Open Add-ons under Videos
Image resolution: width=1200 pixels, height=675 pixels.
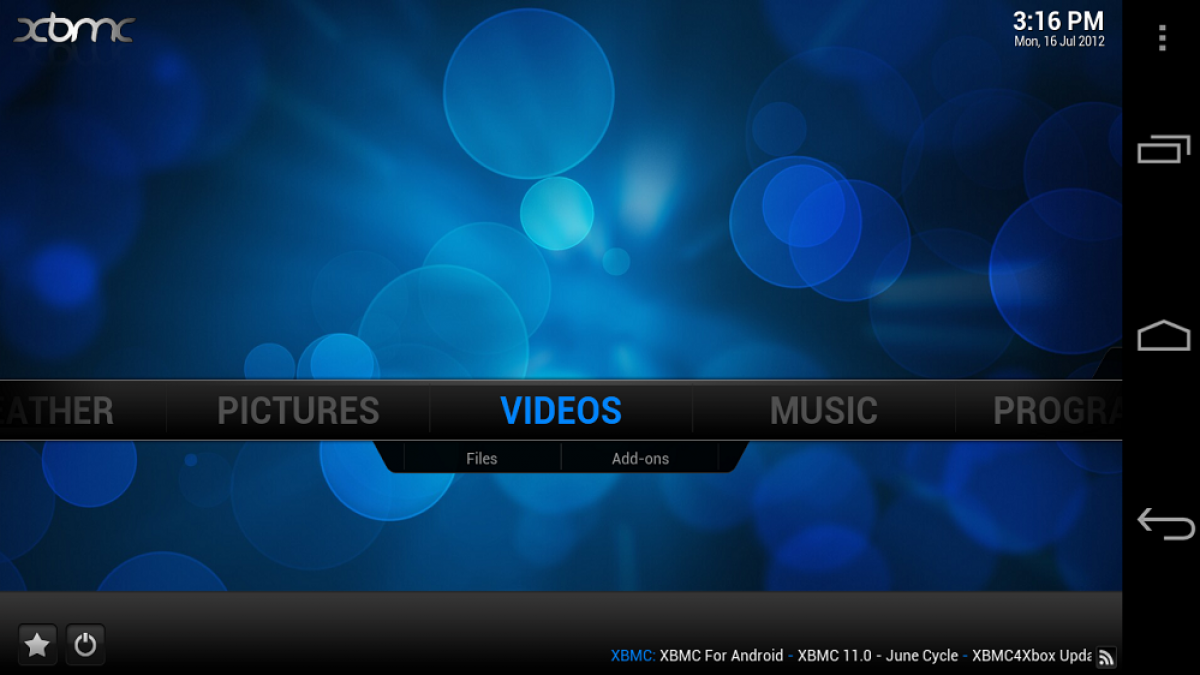point(640,459)
